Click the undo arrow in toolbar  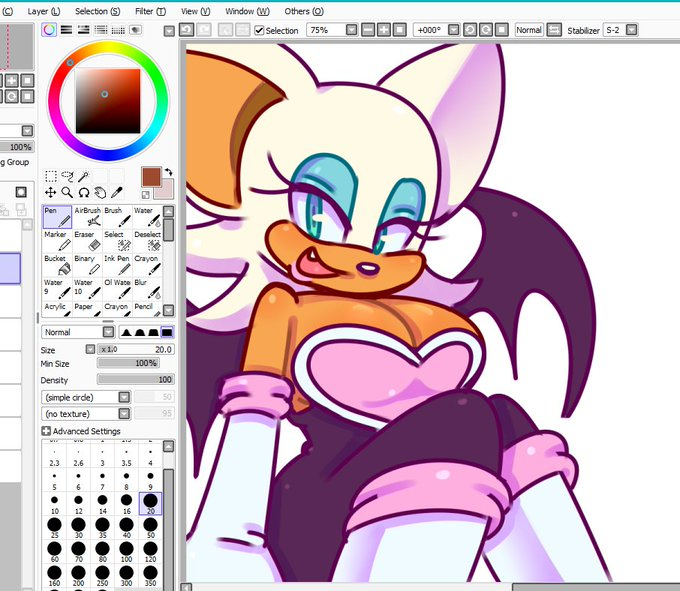pos(187,30)
